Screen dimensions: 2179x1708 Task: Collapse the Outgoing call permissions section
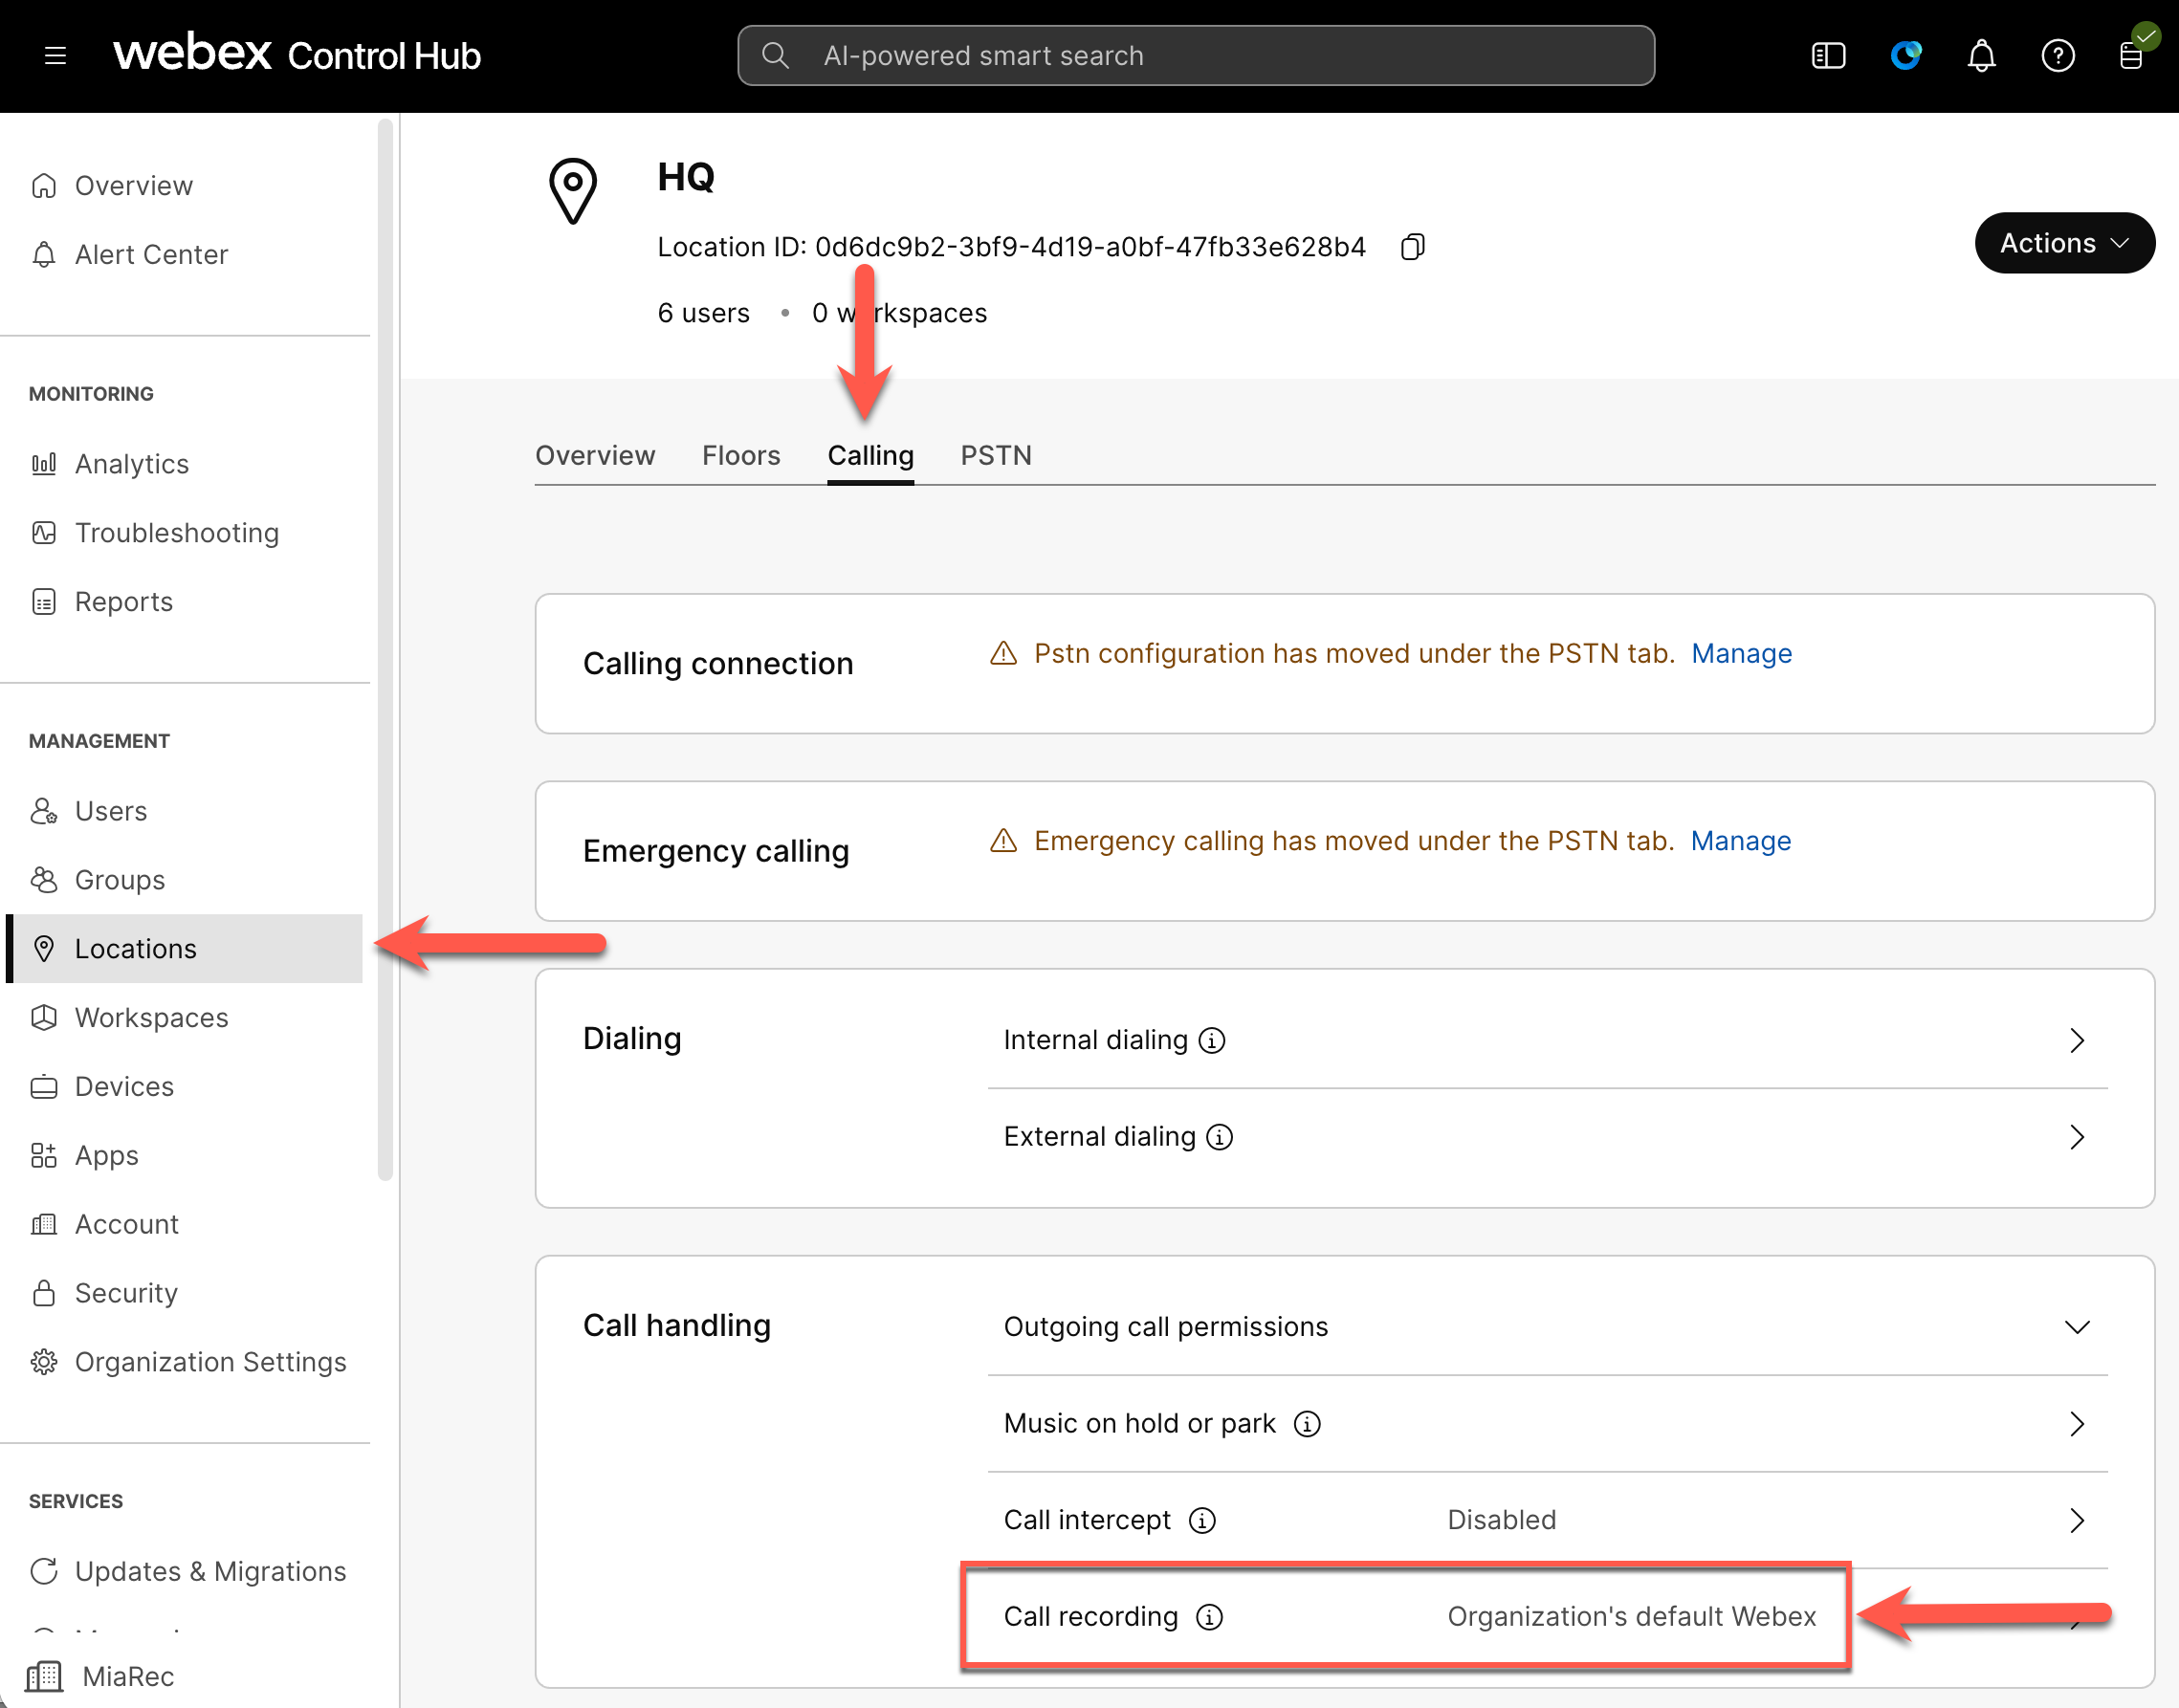[x=2077, y=1328]
